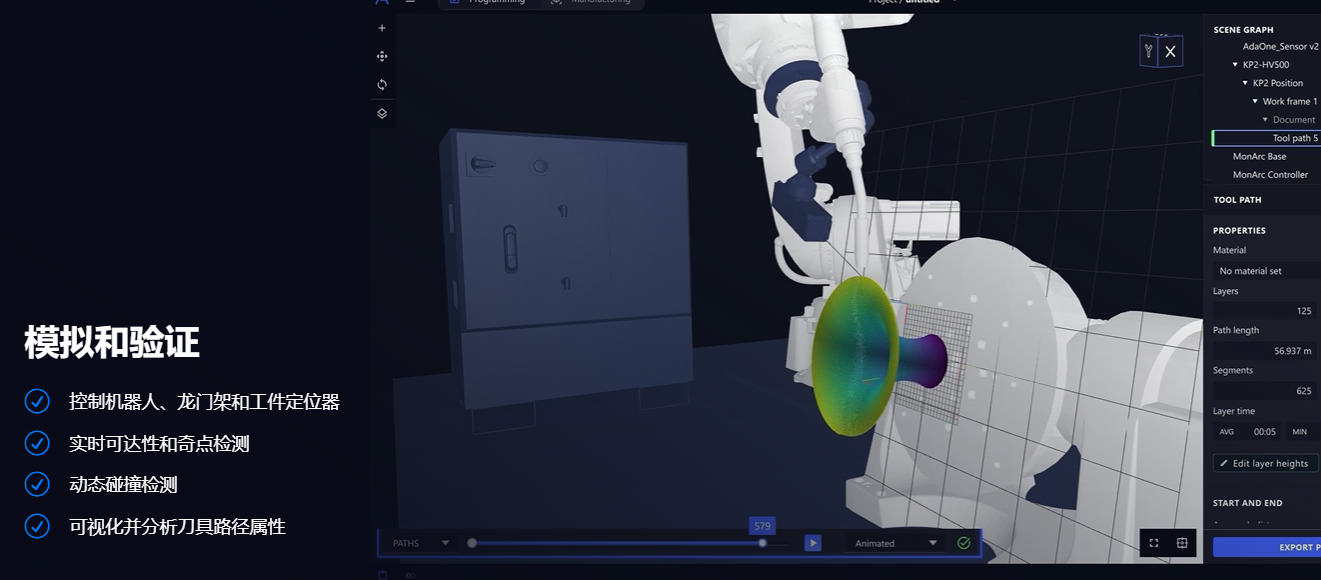Image resolution: width=1321 pixels, height=580 pixels.
Task: Switch to the Manufacturing tab
Action: [x=598, y=1]
